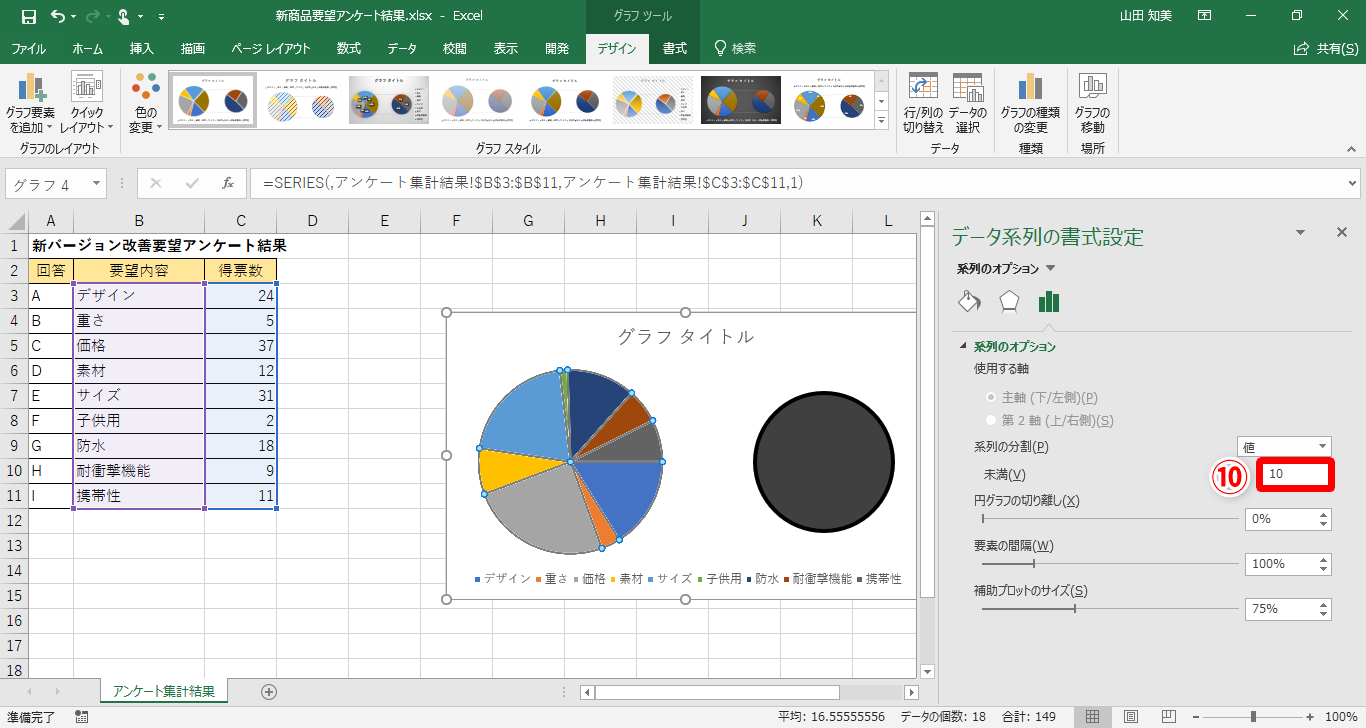Click 行/列の切り替え (Switch Row/Column)
The width and height of the screenshot is (1366, 728).
point(923,104)
